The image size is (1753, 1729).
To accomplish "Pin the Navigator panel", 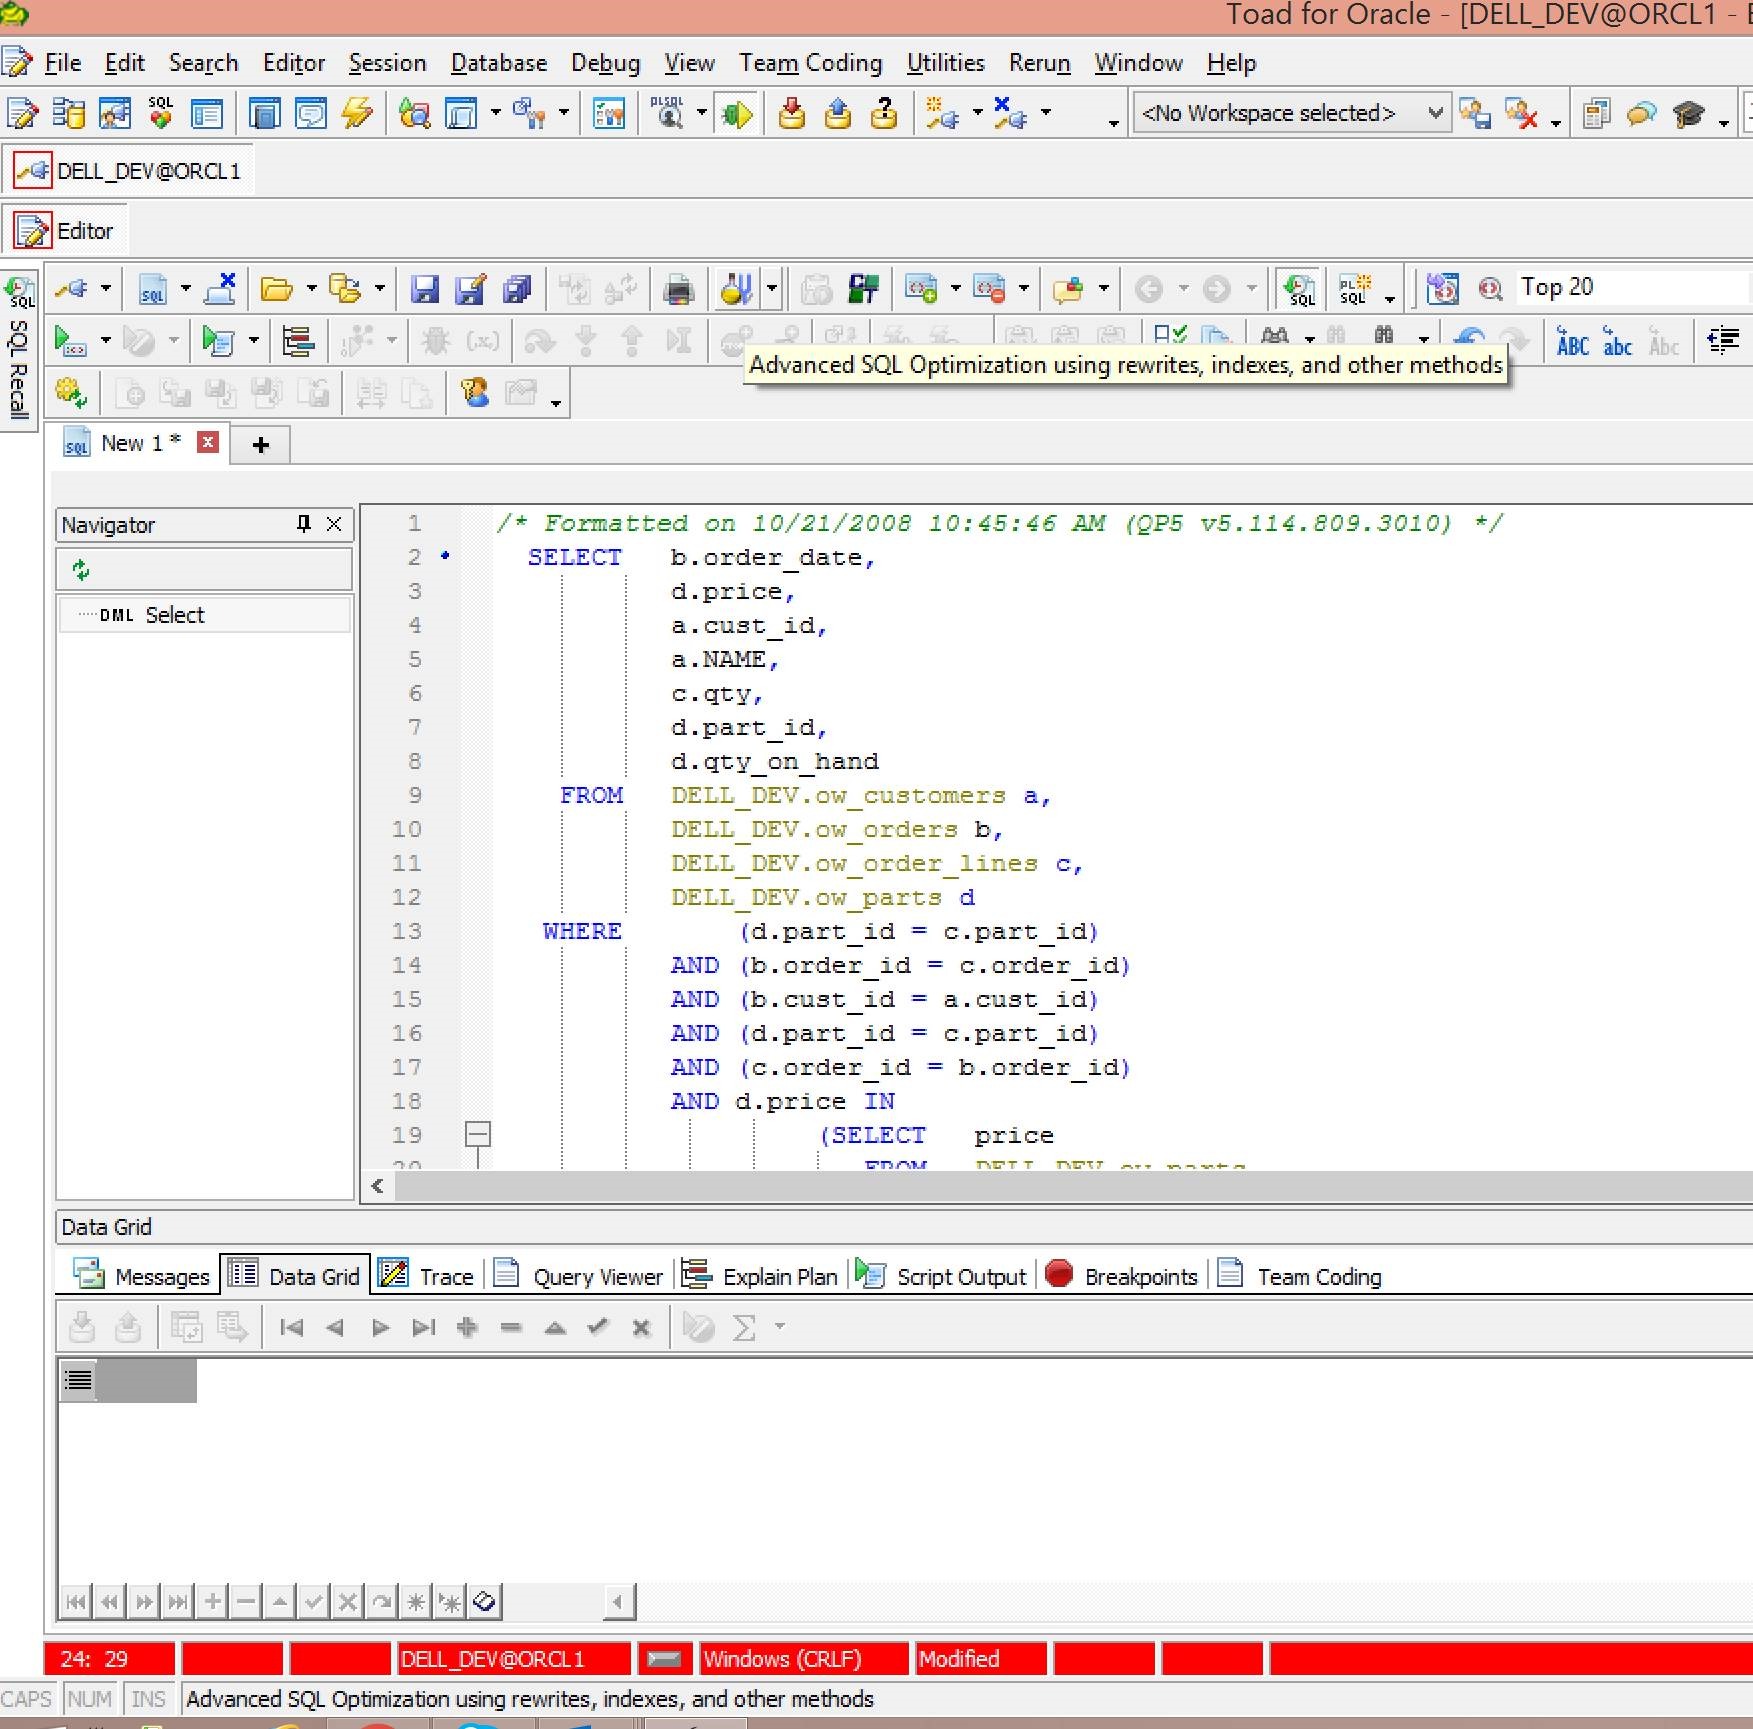I will point(304,524).
